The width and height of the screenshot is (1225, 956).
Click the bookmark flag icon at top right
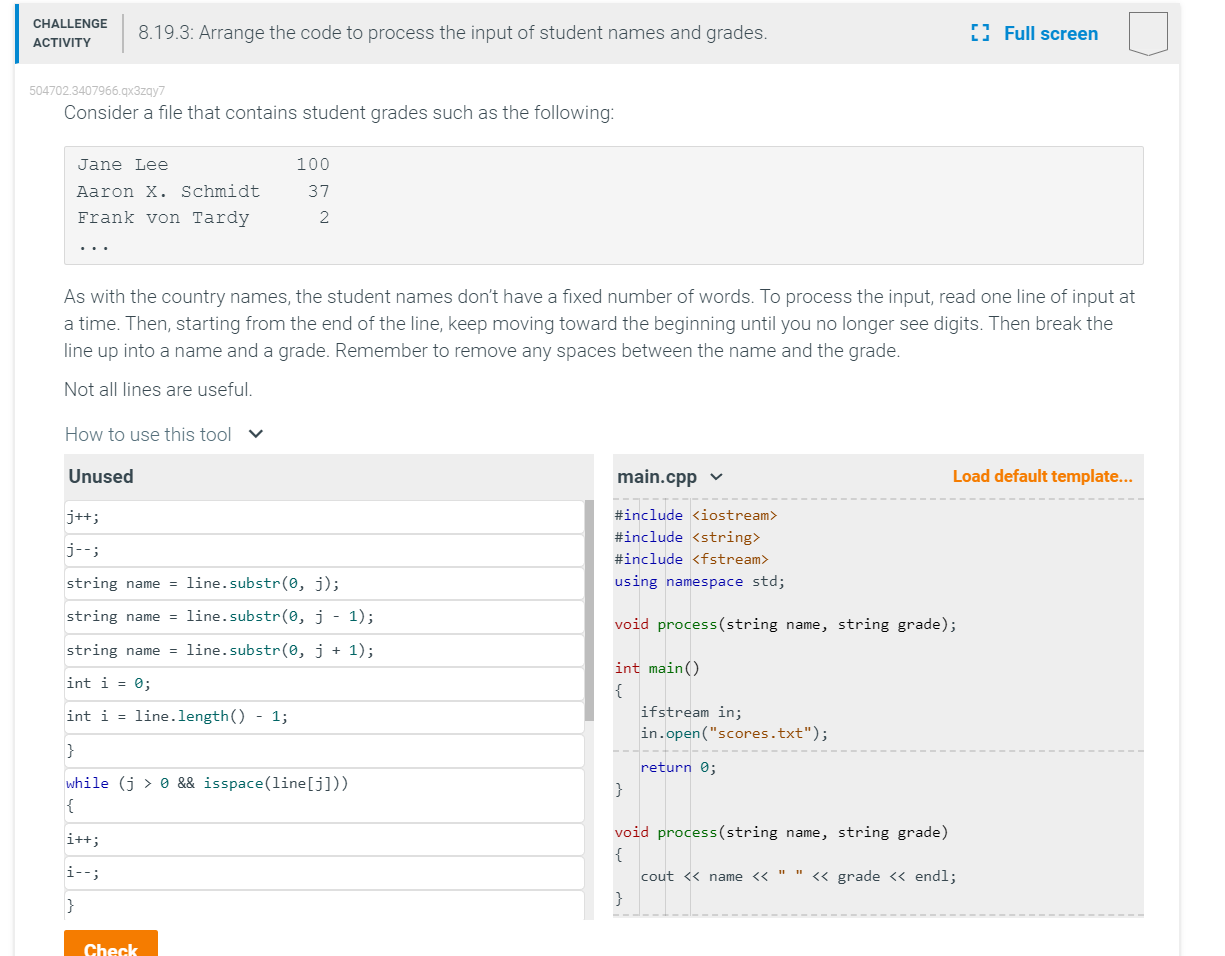[x=1148, y=33]
